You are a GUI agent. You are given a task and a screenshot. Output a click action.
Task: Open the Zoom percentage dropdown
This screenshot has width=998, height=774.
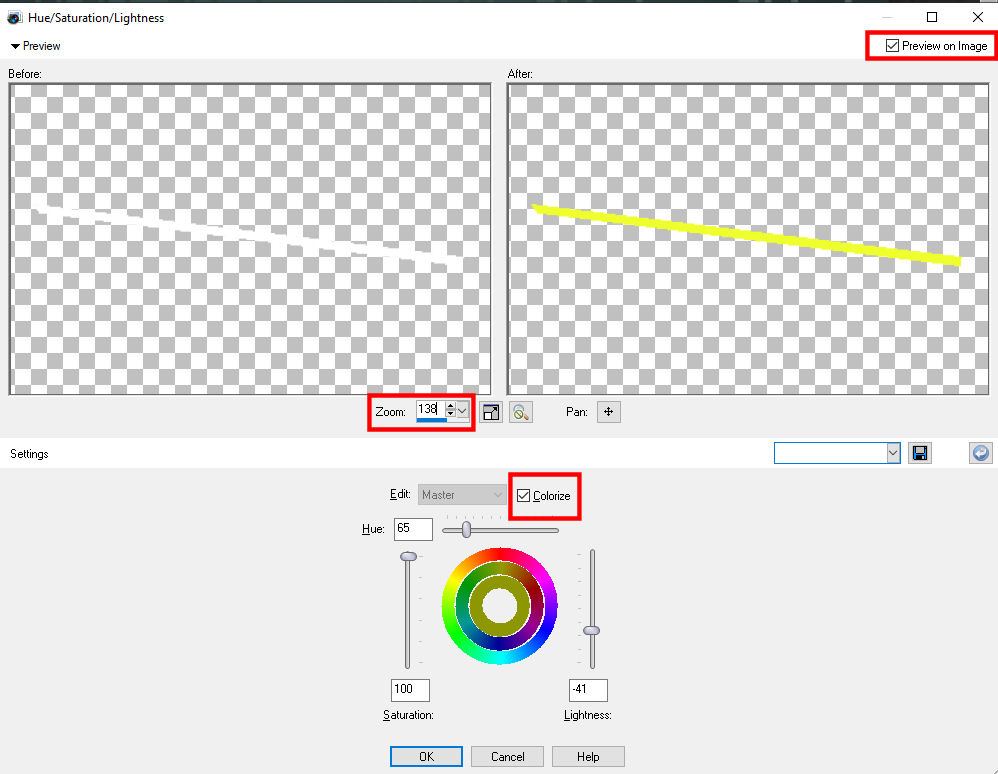(463, 411)
